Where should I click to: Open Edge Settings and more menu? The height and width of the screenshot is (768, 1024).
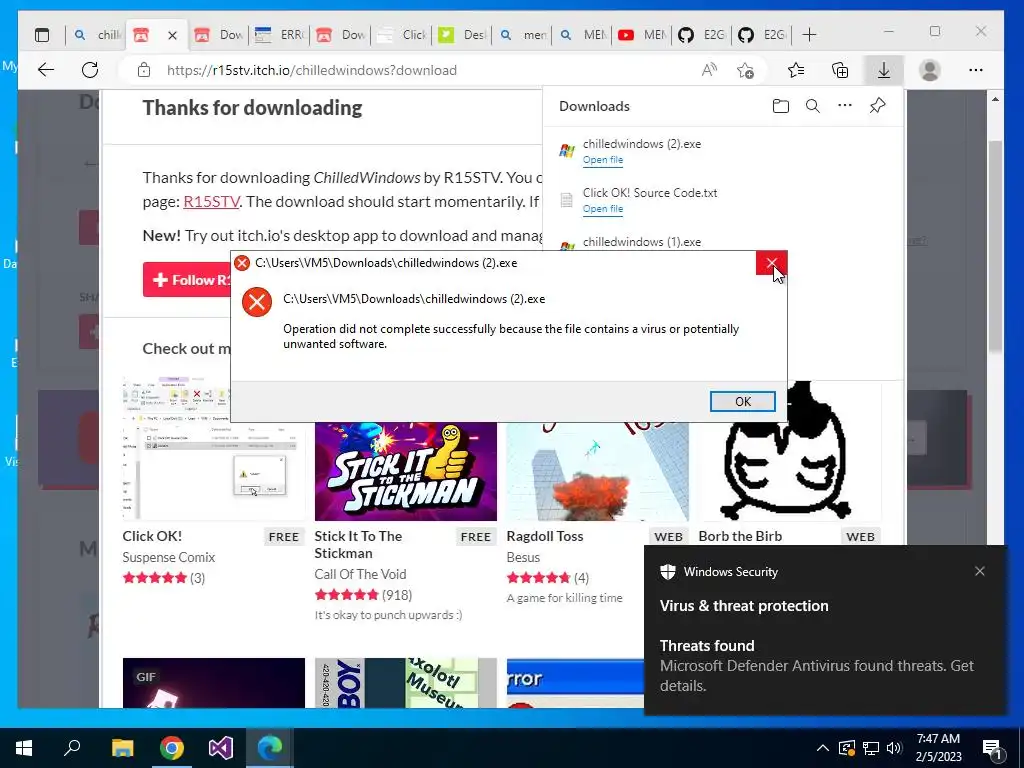coord(976,70)
